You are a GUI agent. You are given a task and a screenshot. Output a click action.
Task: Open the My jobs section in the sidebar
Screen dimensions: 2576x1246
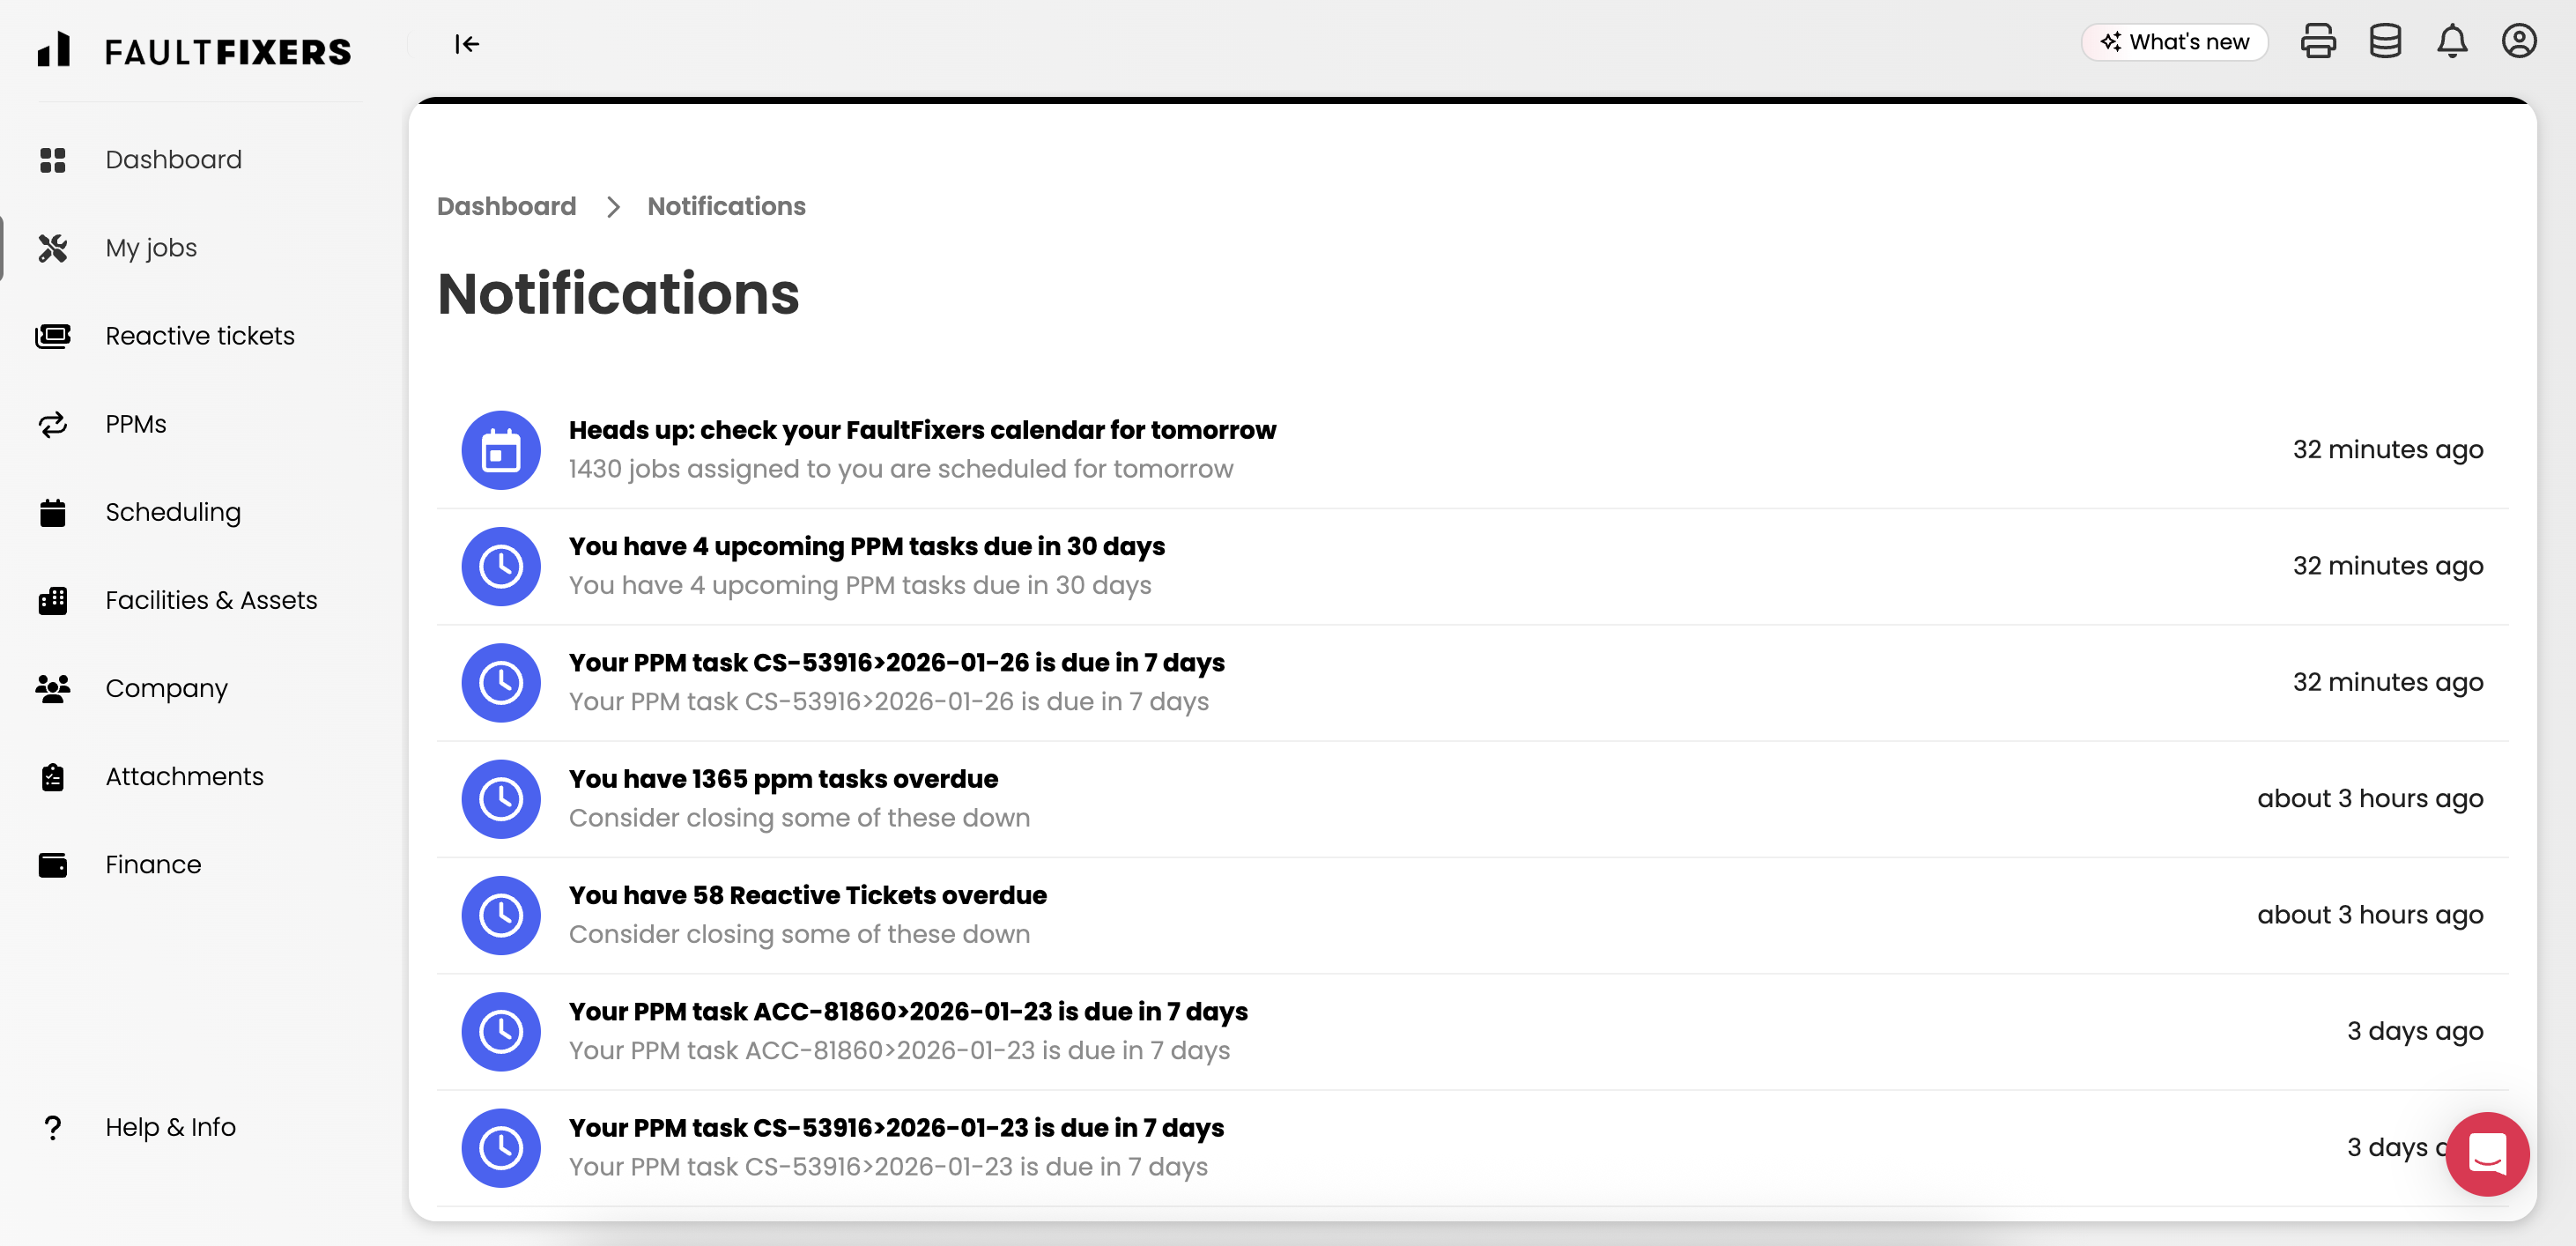[151, 247]
